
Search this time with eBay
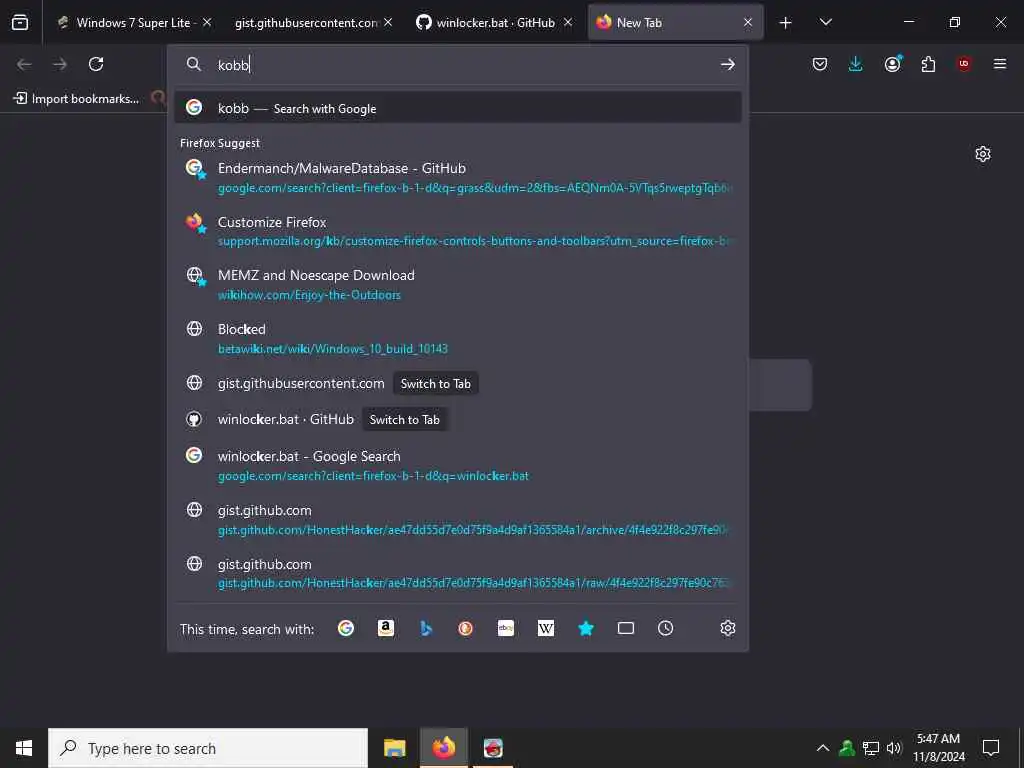click(506, 628)
